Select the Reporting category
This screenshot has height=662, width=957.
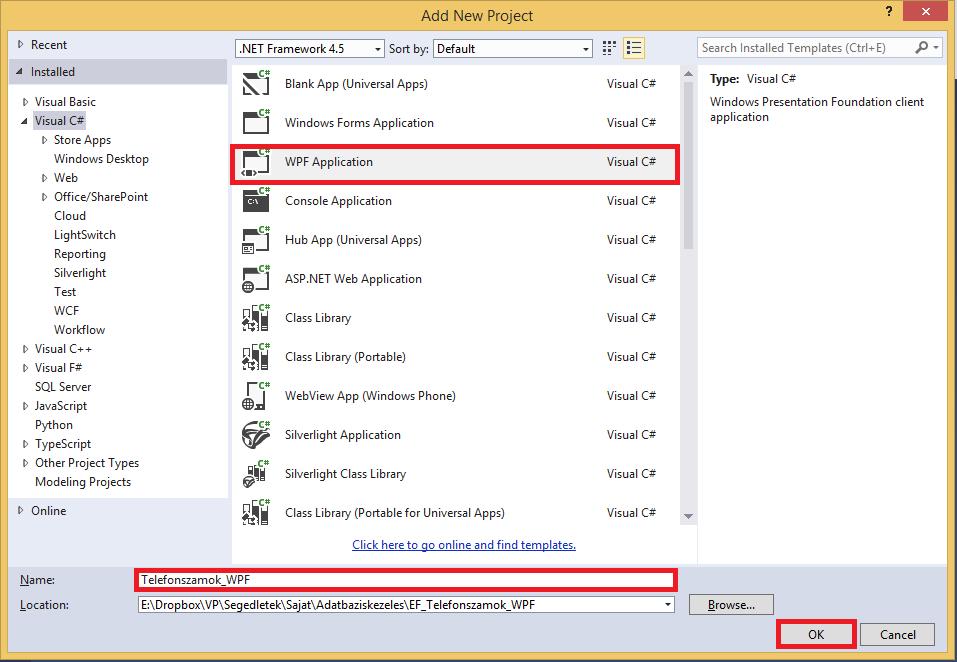click(79, 254)
